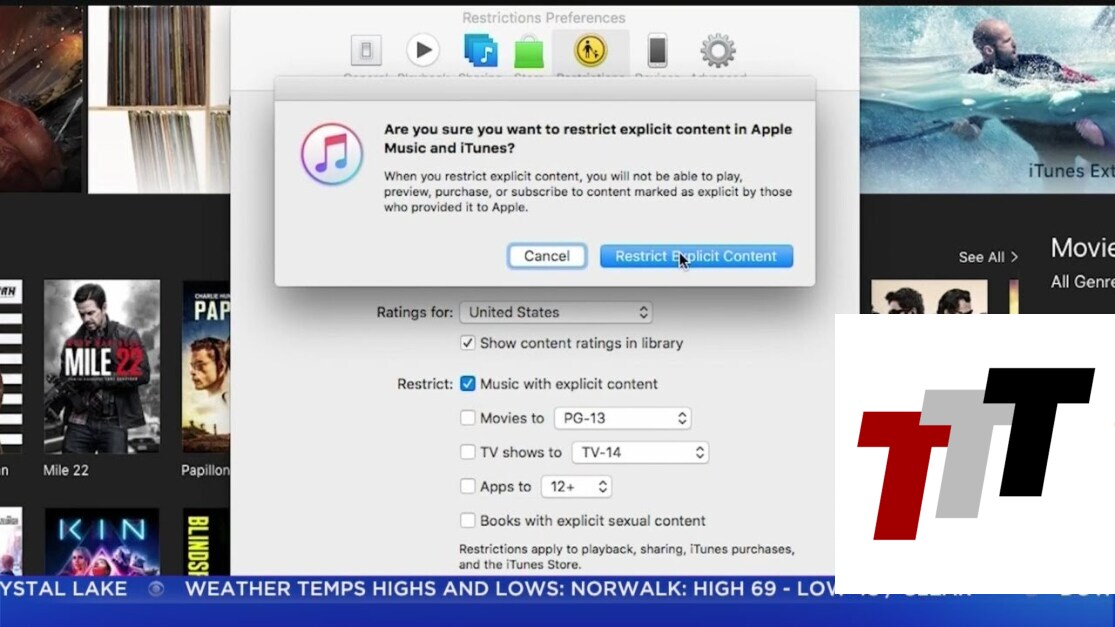This screenshot has width=1115, height=627.
Task: Enable the Movies to restriction checkbox
Action: (x=467, y=418)
